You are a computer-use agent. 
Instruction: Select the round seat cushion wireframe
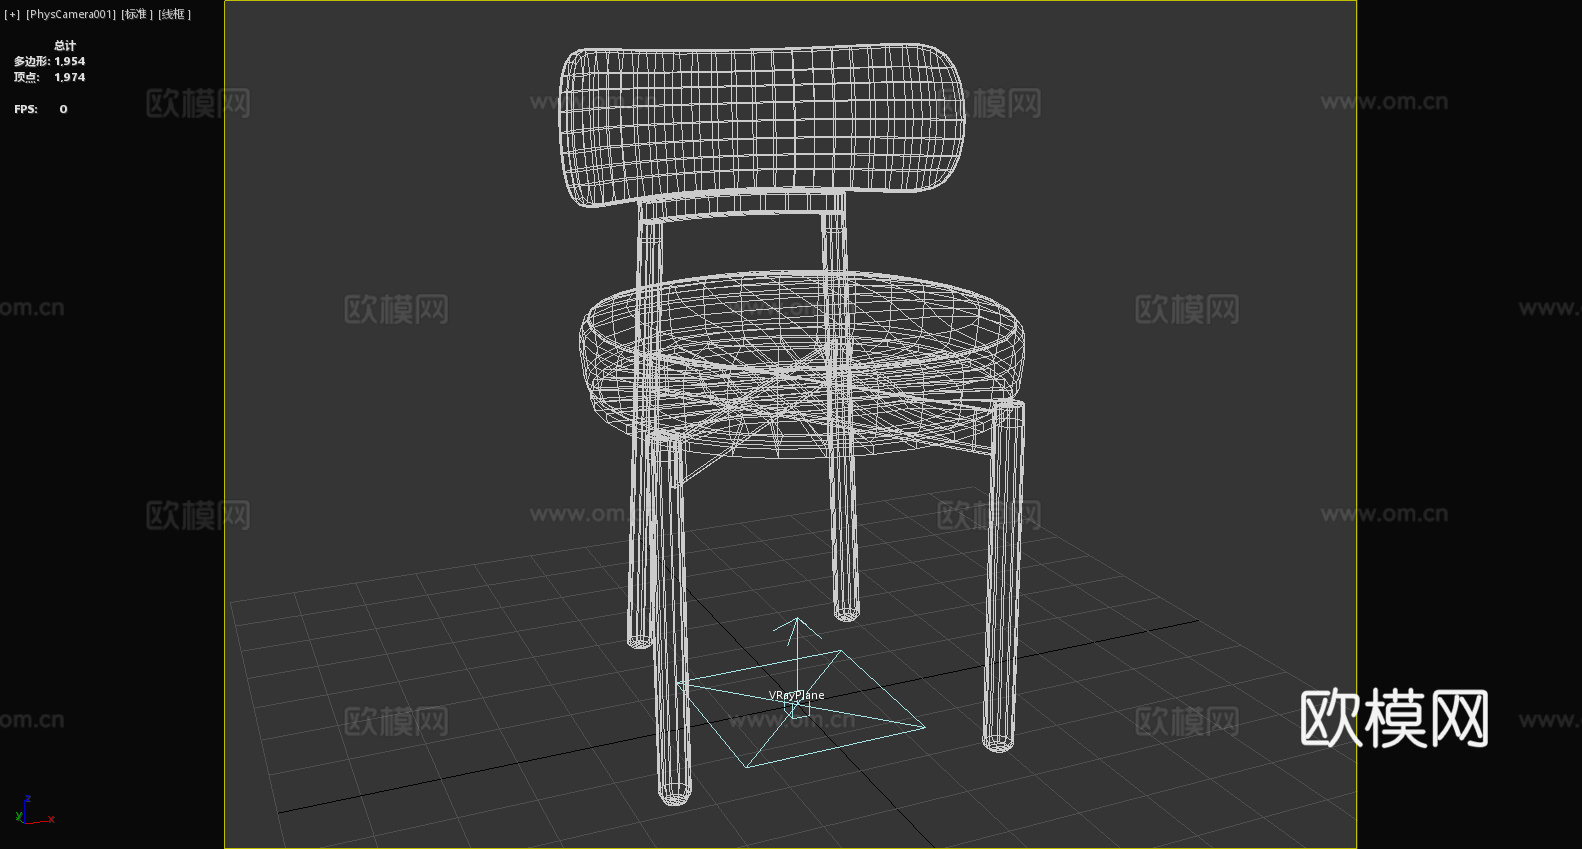[802, 364]
